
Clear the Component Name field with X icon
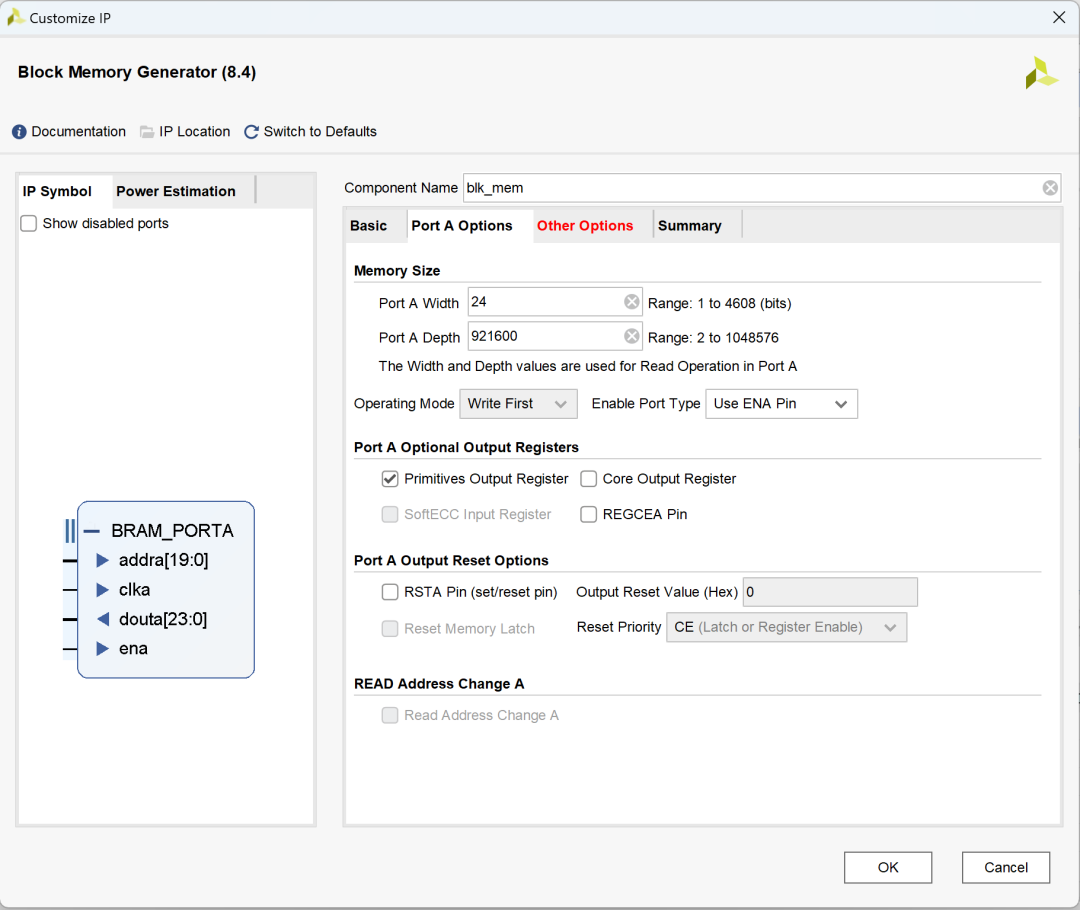tap(1049, 188)
